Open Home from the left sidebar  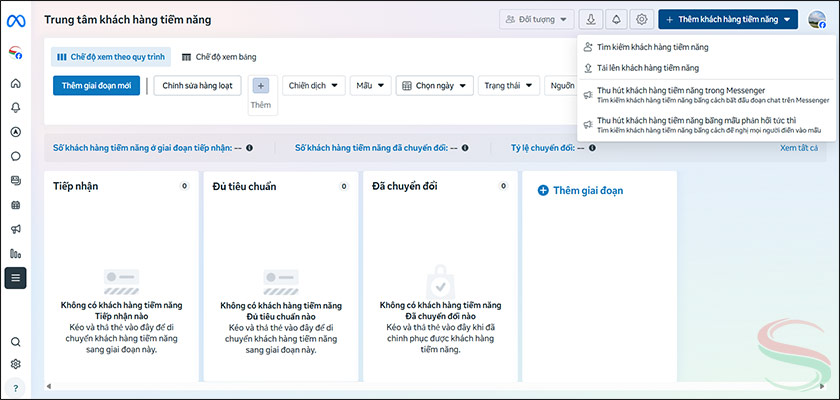[x=15, y=82]
